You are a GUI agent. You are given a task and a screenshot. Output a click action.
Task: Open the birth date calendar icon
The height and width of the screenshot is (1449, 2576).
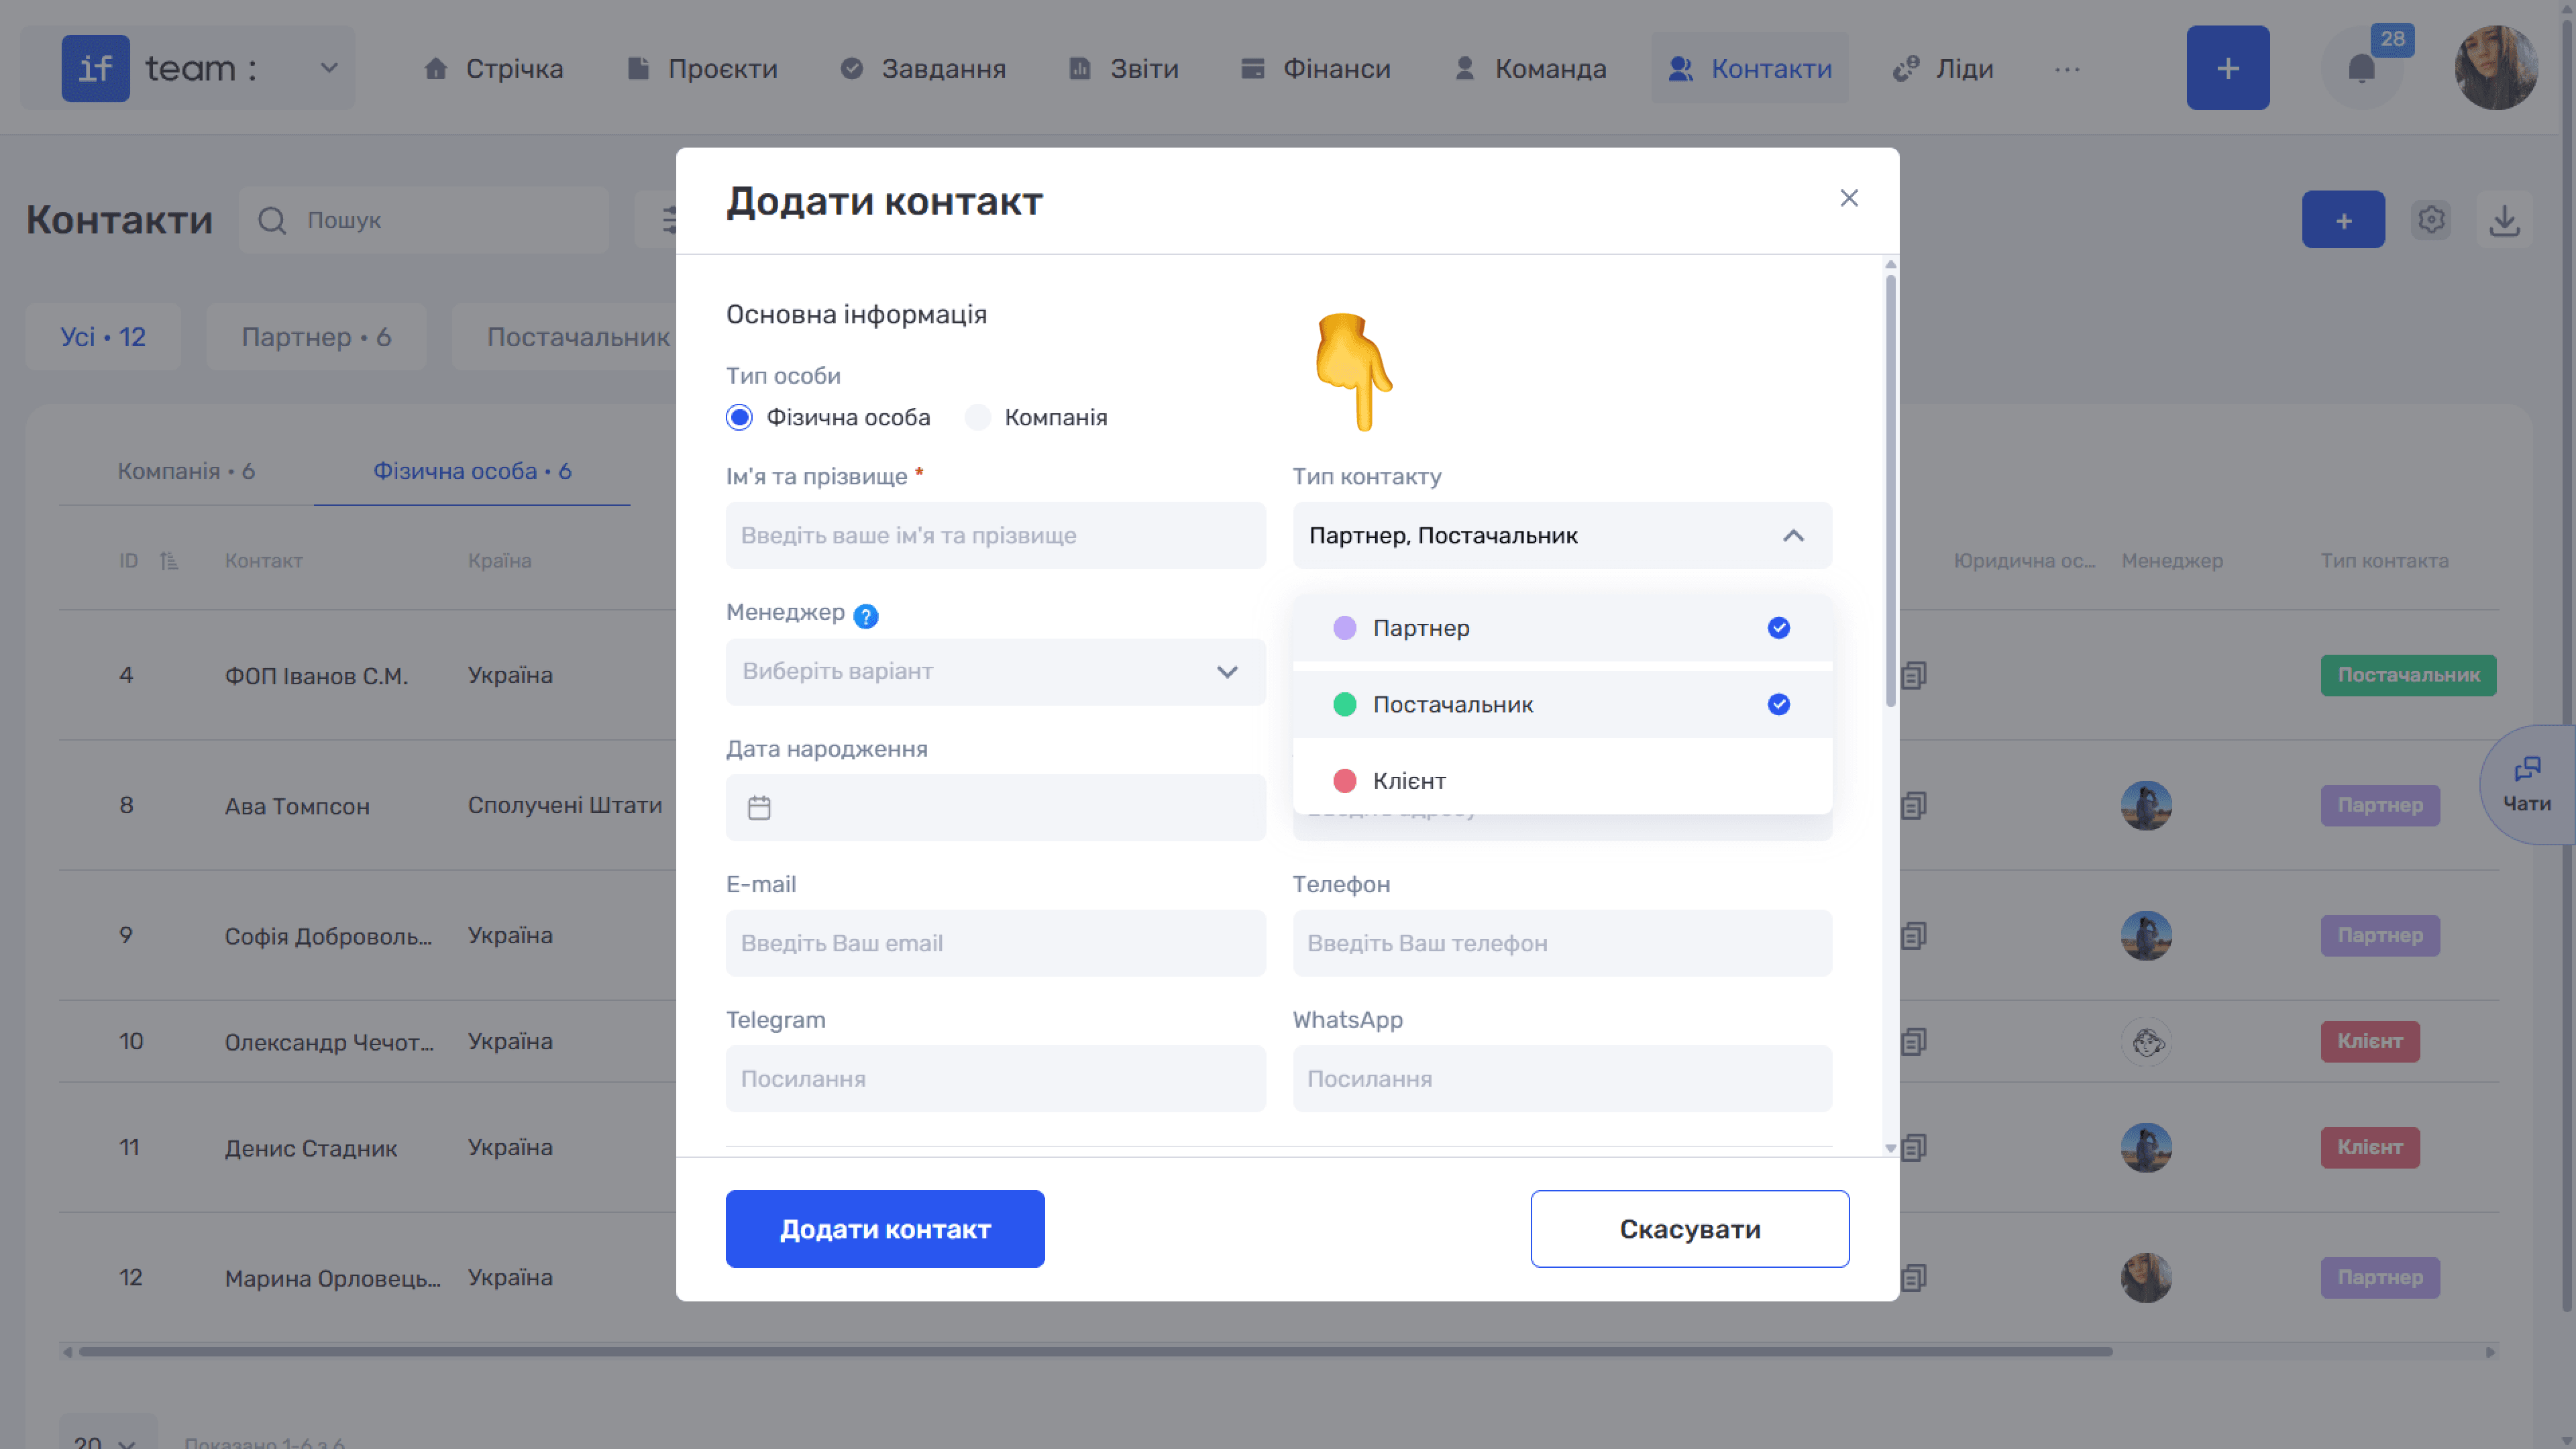tap(760, 807)
